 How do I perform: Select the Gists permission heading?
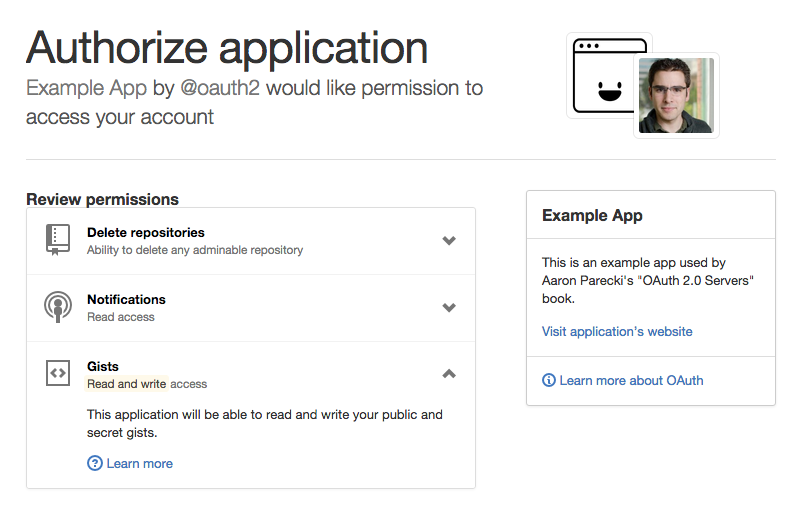[103, 366]
